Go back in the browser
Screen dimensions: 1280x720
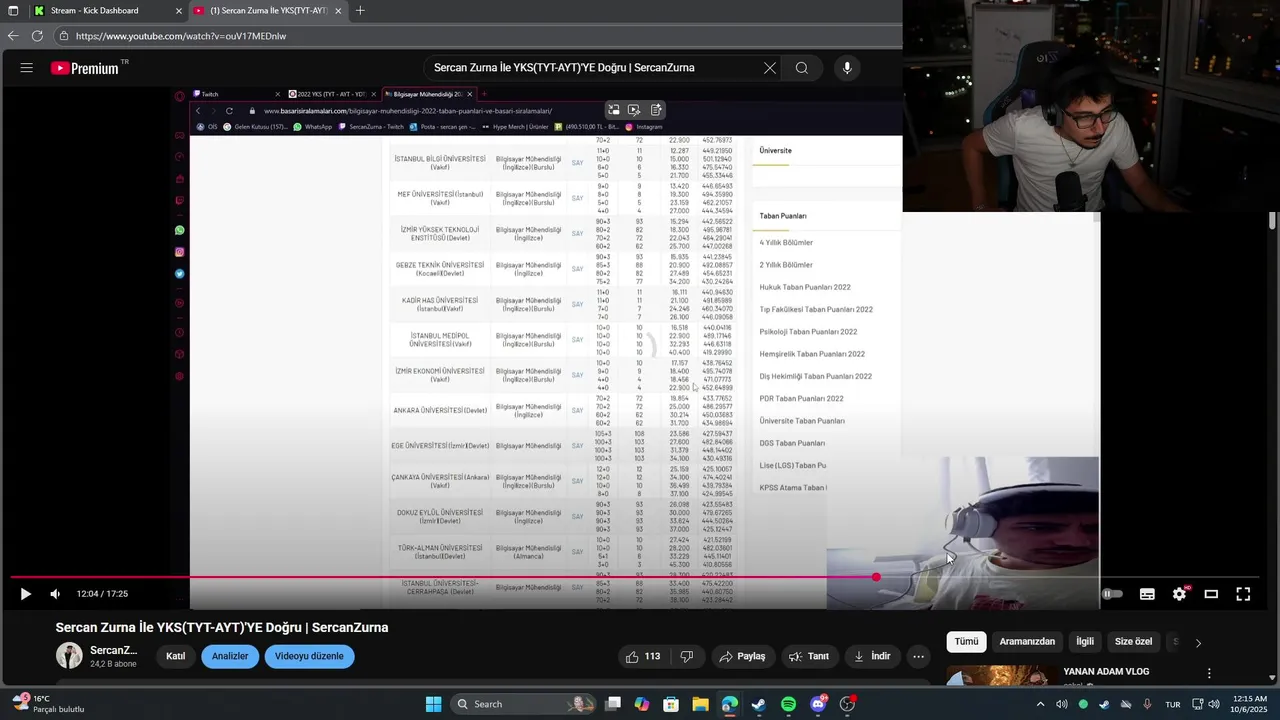tap(13, 36)
